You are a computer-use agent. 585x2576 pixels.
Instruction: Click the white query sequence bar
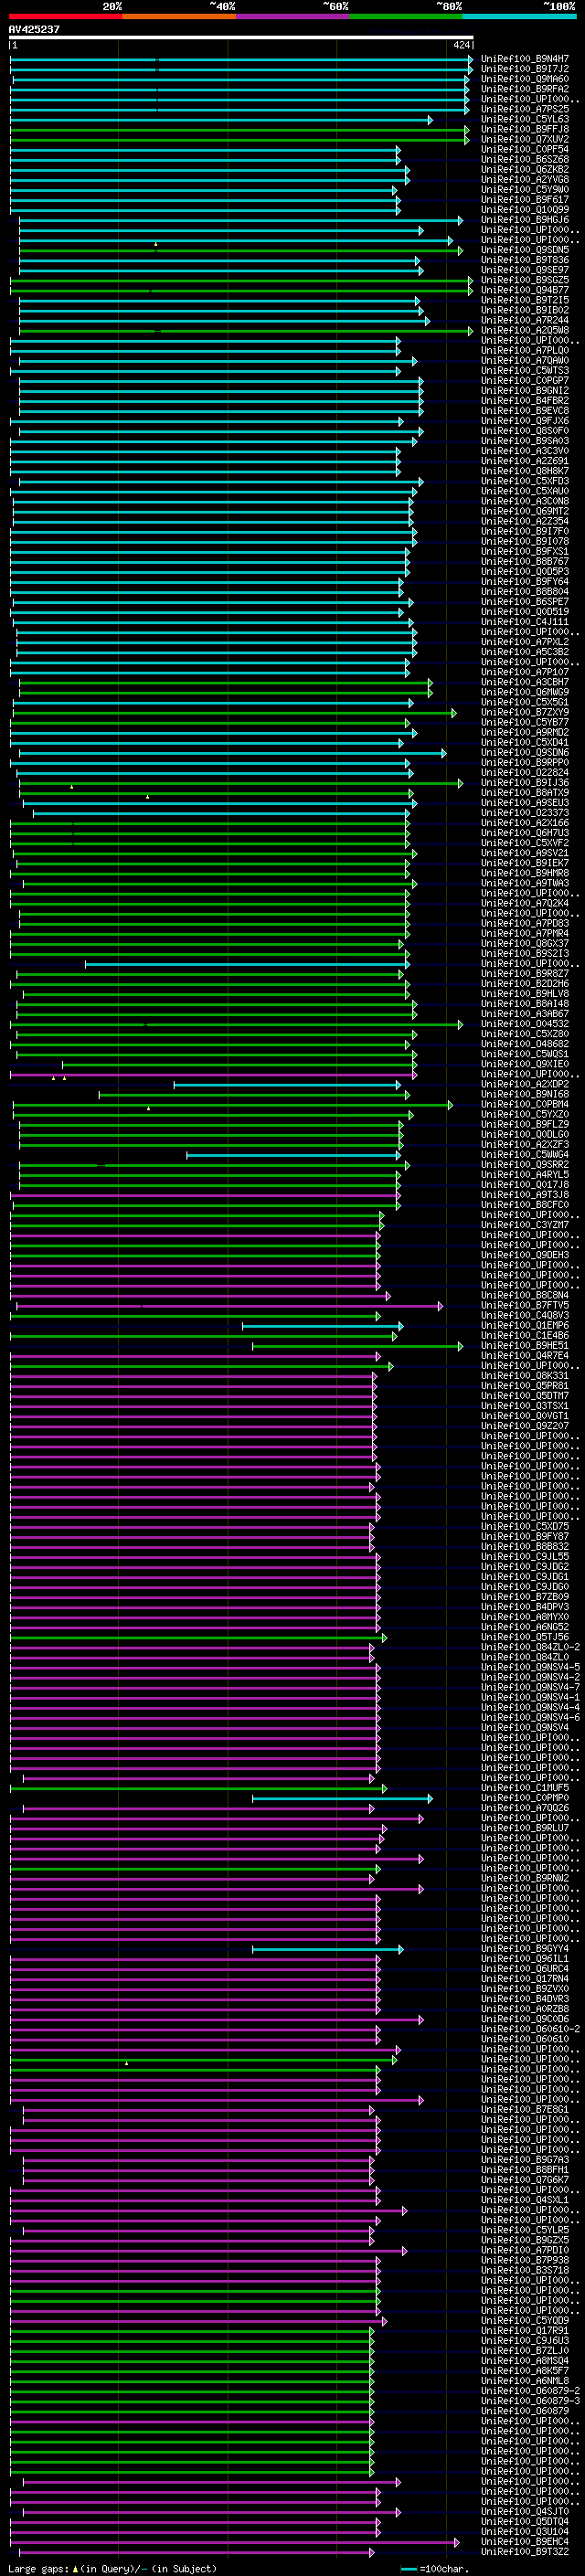pyautogui.click(x=241, y=38)
